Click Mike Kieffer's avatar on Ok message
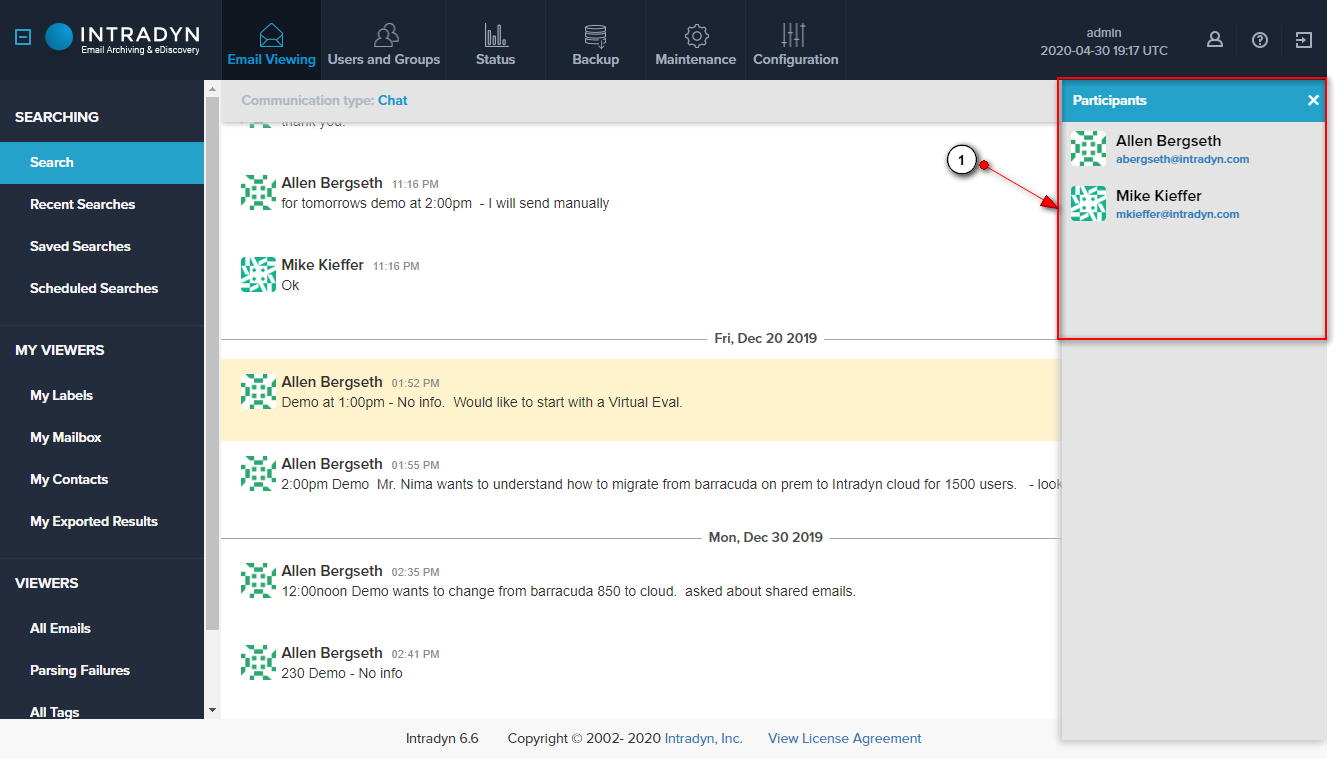The width and height of the screenshot is (1337, 759). (x=259, y=274)
